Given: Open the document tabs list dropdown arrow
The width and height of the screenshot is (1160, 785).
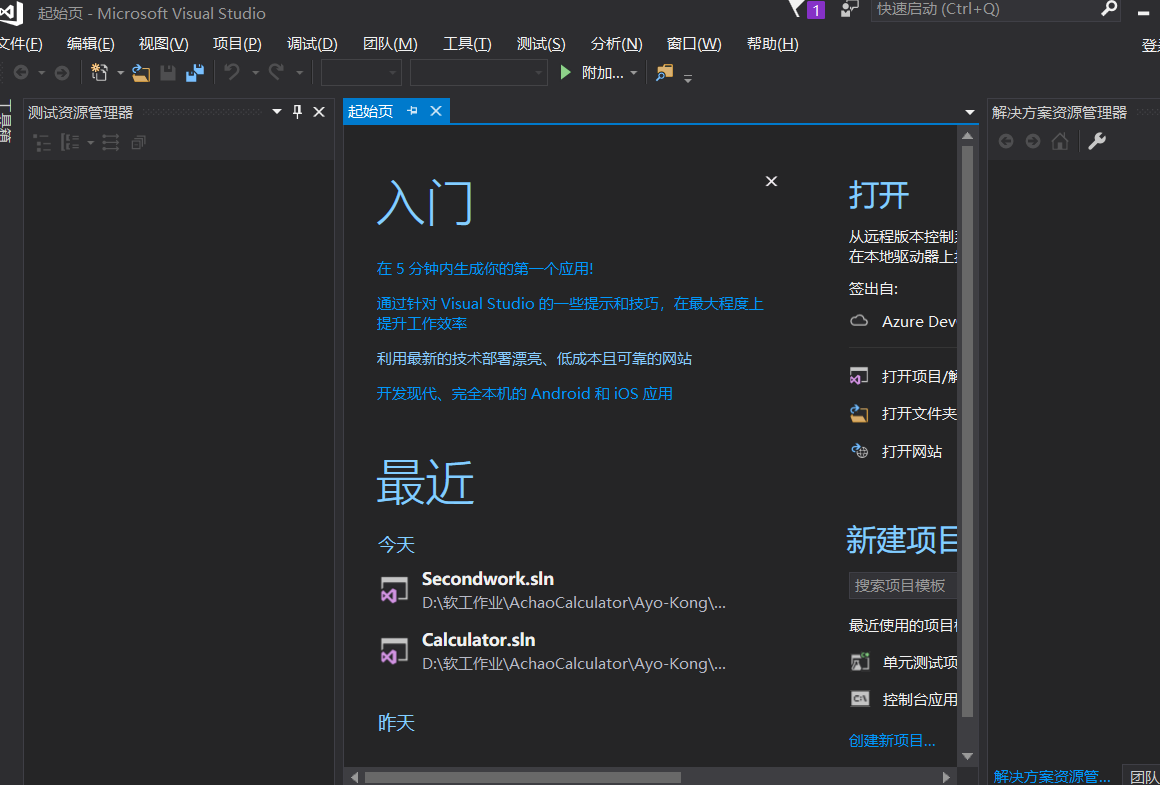Looking at the screenshot, I should [970, 112].
